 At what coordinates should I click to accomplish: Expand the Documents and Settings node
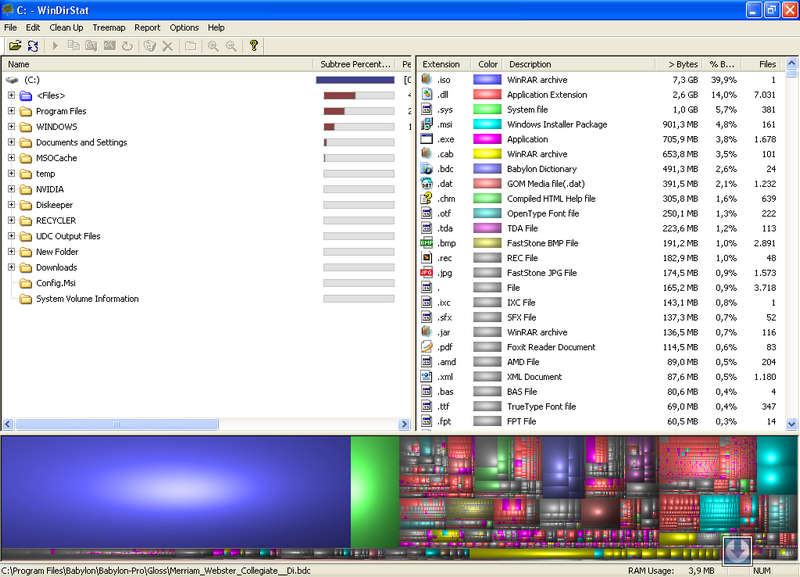(x=11, y=142)
